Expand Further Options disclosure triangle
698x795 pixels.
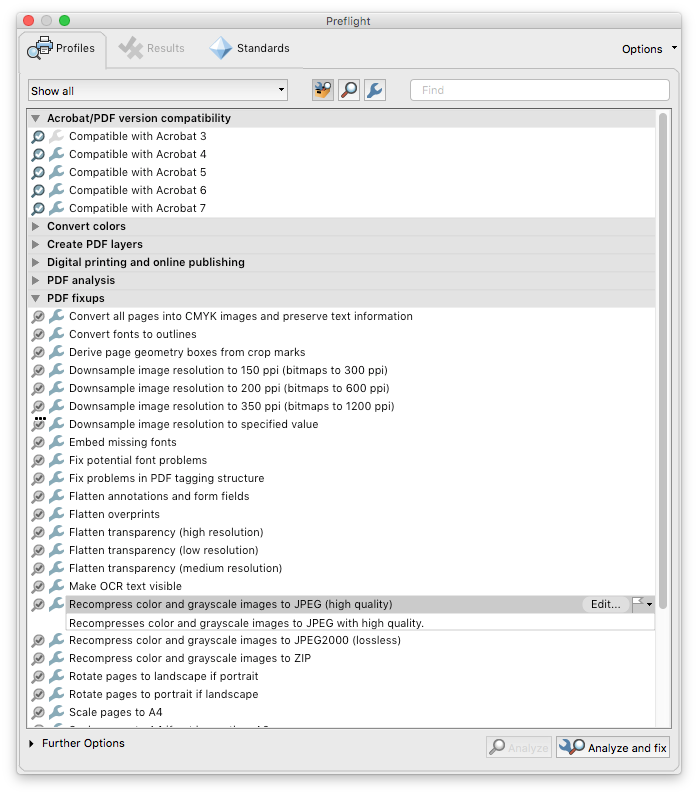[x=31, y=744]
